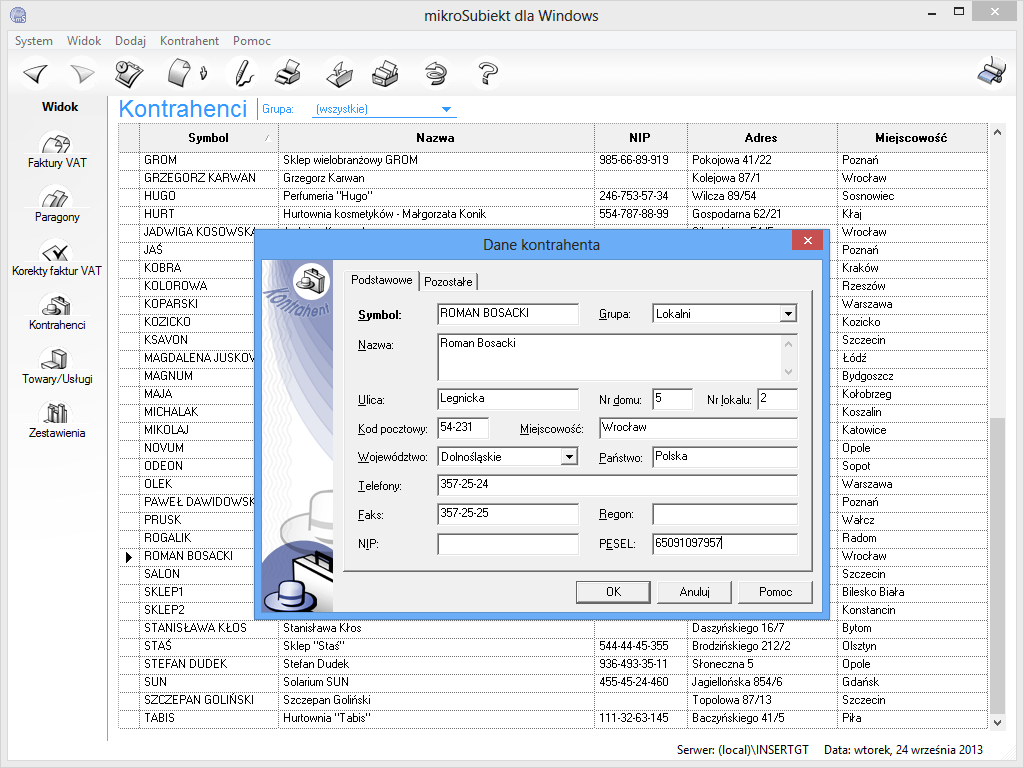This screenshot has height=768, width=1024.
Task: Open Faktury VAT from the sidebar
Action: click(57, 150)
